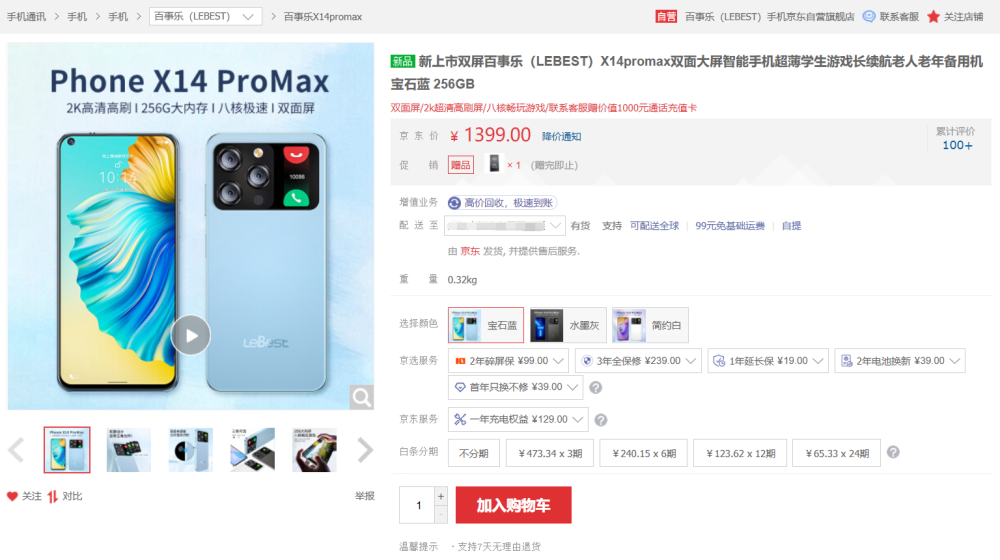Viewport: 1000px width, 560px height.
Task: Click the 联系客服 chat icon
Action: [x=869, y=17]
